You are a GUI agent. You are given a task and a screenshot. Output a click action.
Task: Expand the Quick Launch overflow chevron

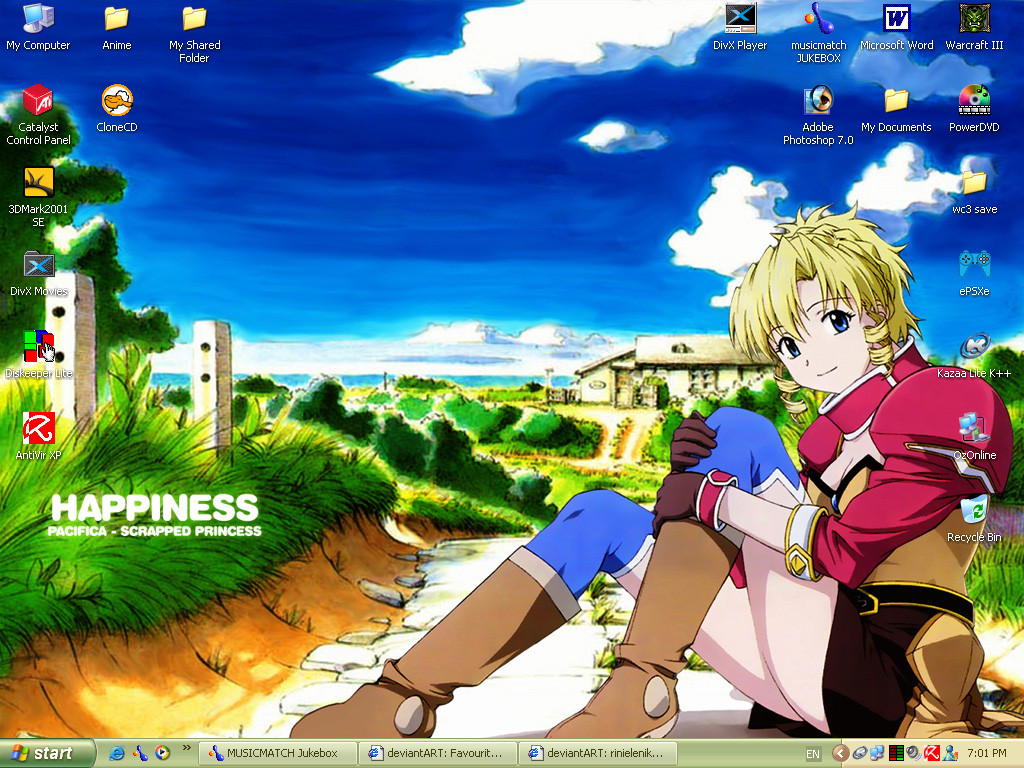[187, 748]
